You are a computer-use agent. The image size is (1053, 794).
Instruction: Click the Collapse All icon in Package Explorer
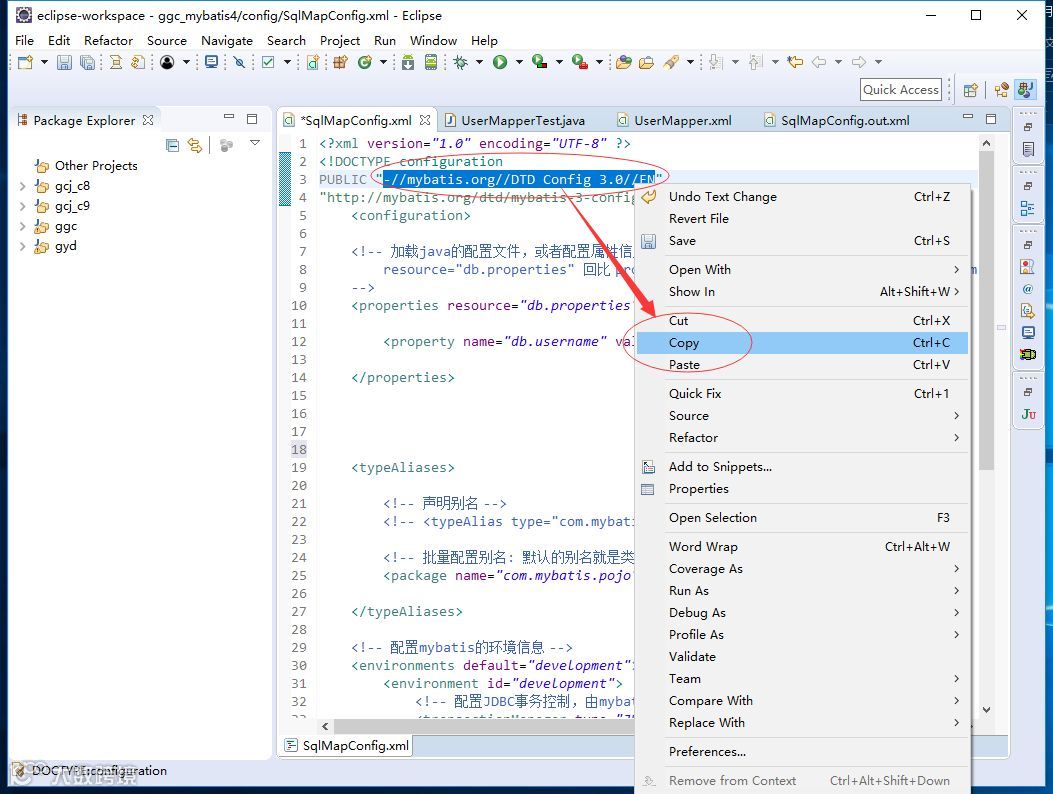click(173, 145)
